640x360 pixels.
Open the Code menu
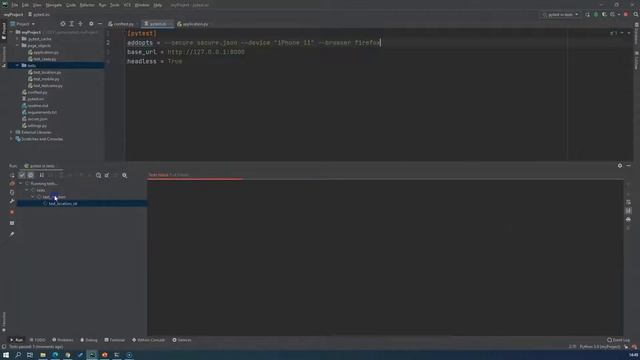[71, 5]
